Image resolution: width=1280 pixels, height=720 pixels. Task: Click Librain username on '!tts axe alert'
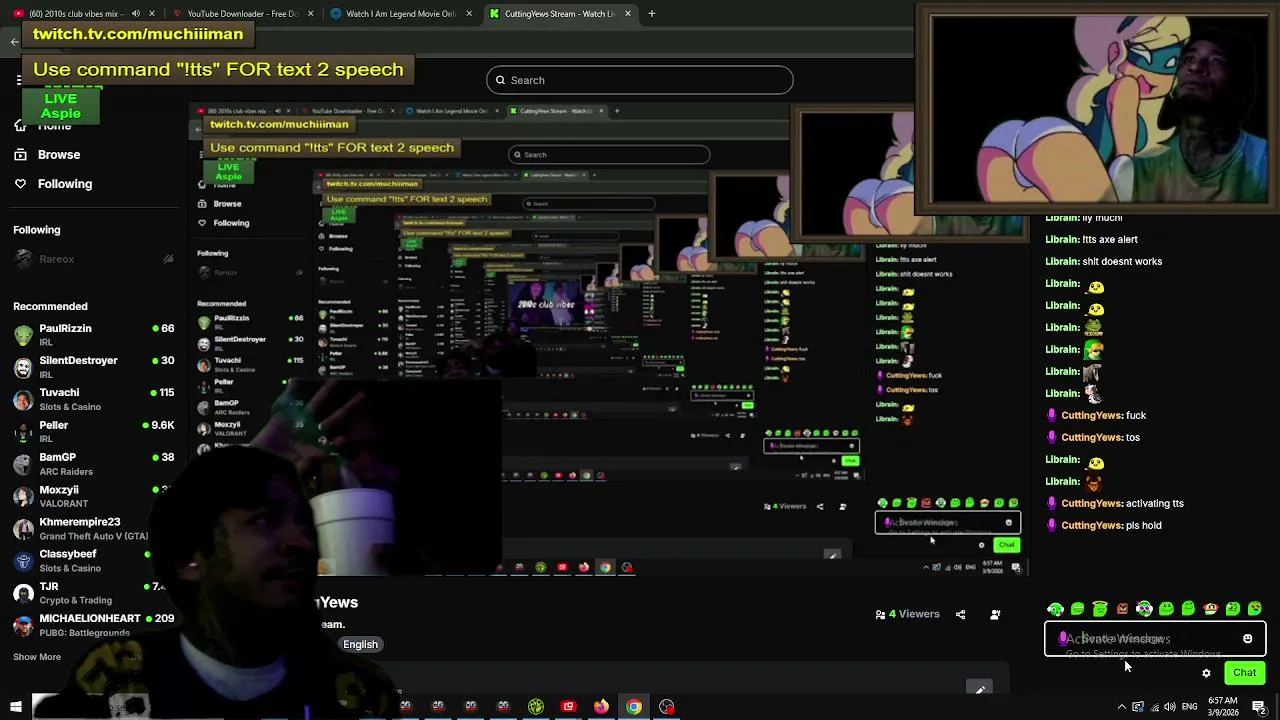click(x=1062, y=239)
